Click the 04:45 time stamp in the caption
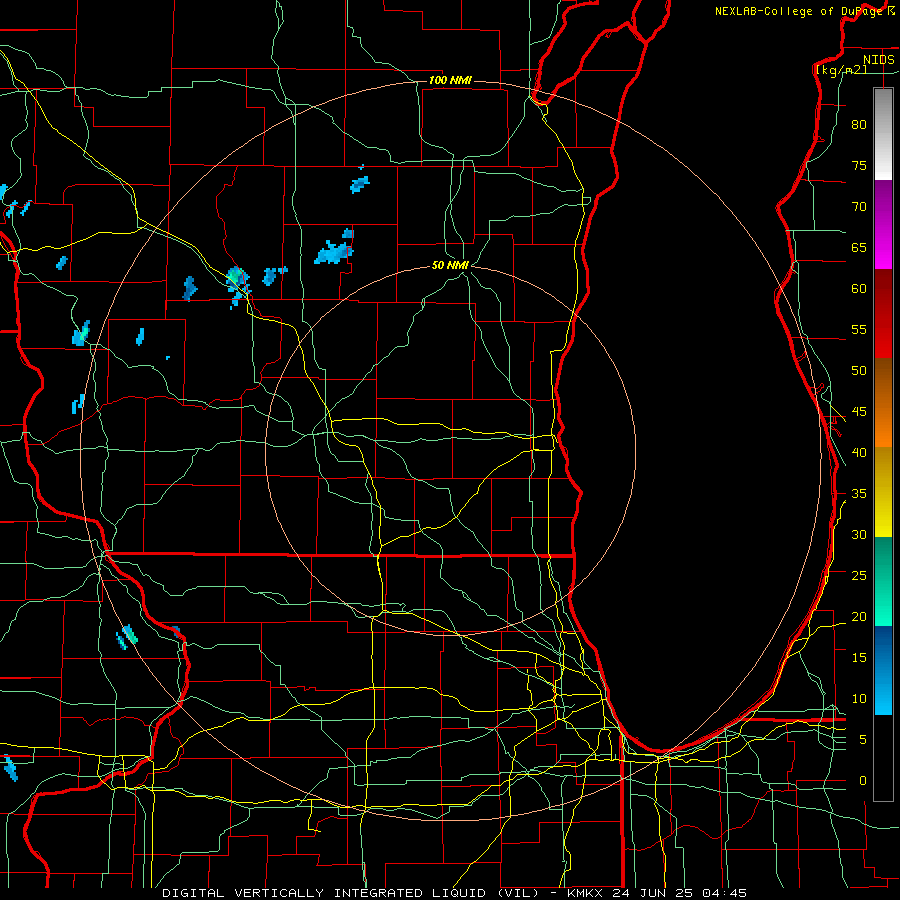 724,893
